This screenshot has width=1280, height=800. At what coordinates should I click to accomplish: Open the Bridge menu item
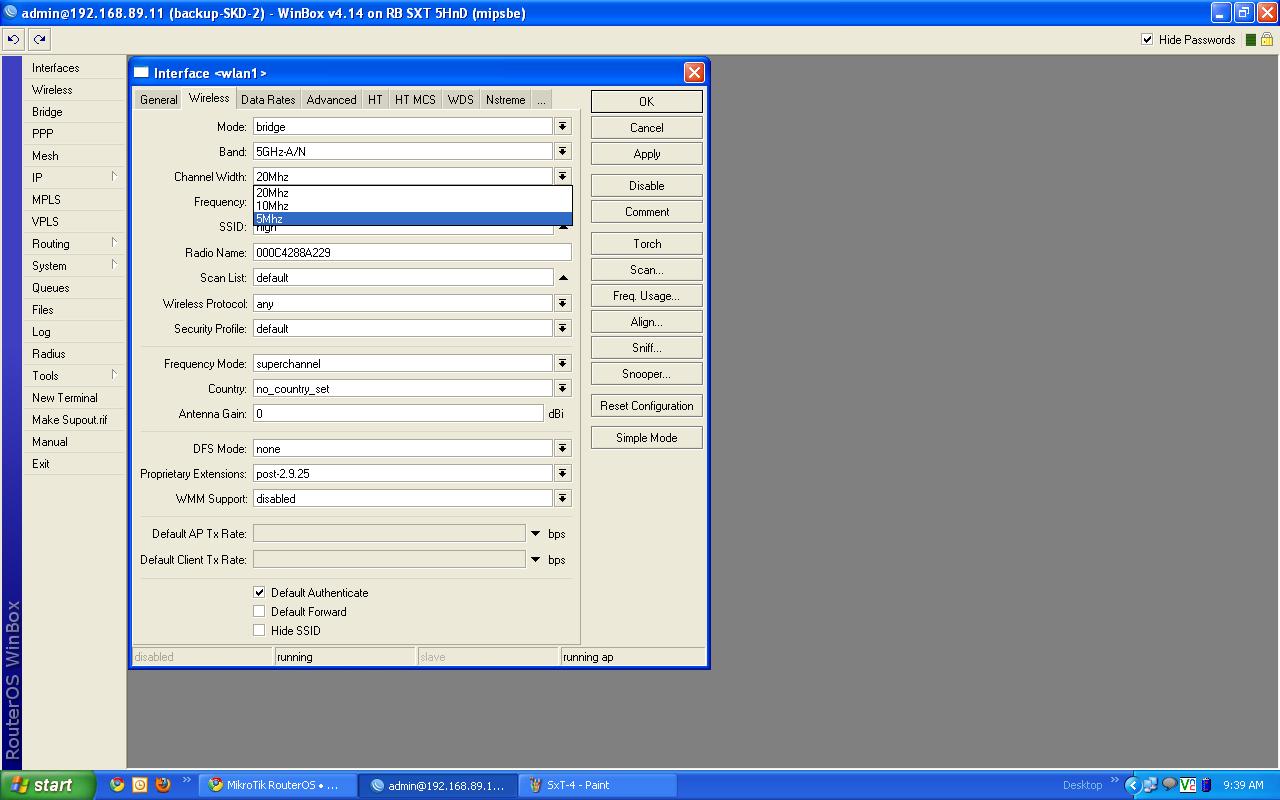pyautogui.click(x=74, y=112)
